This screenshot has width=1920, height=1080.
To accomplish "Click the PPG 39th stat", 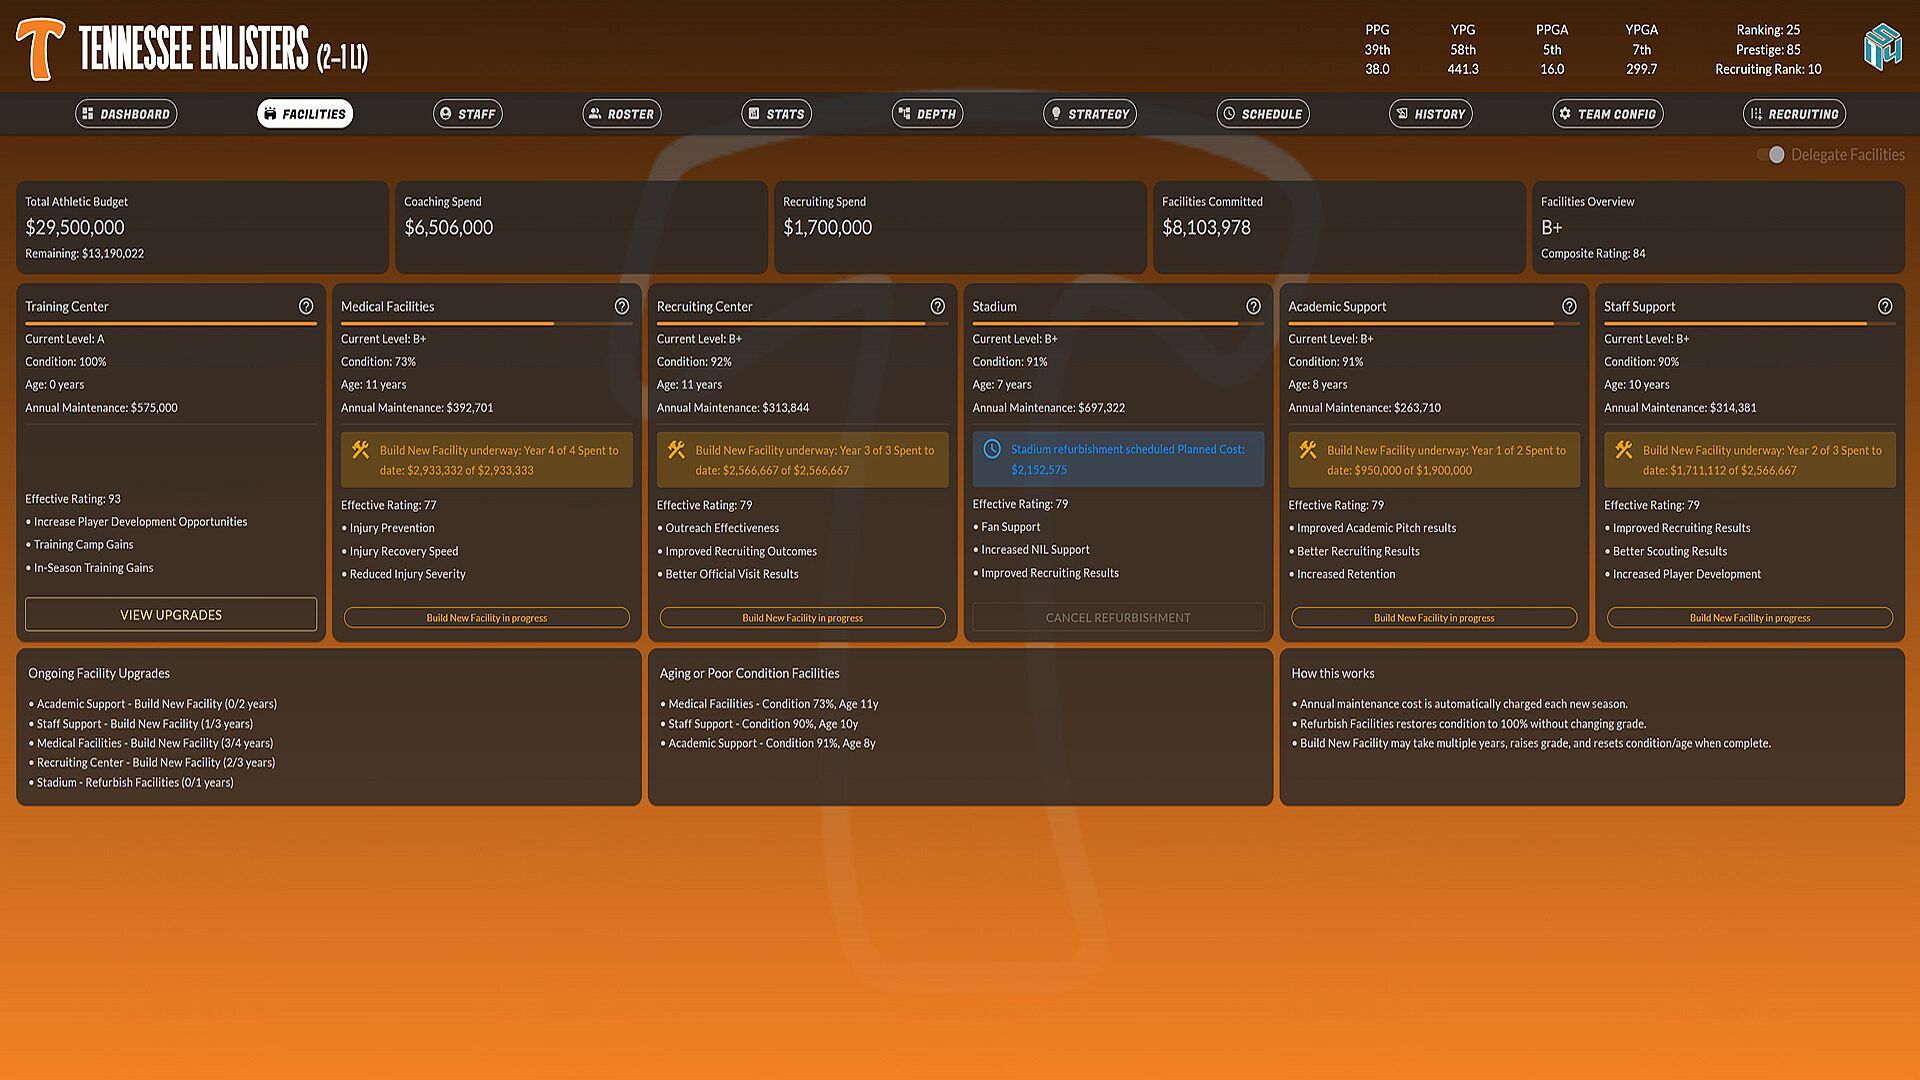I will (1377, 49).
